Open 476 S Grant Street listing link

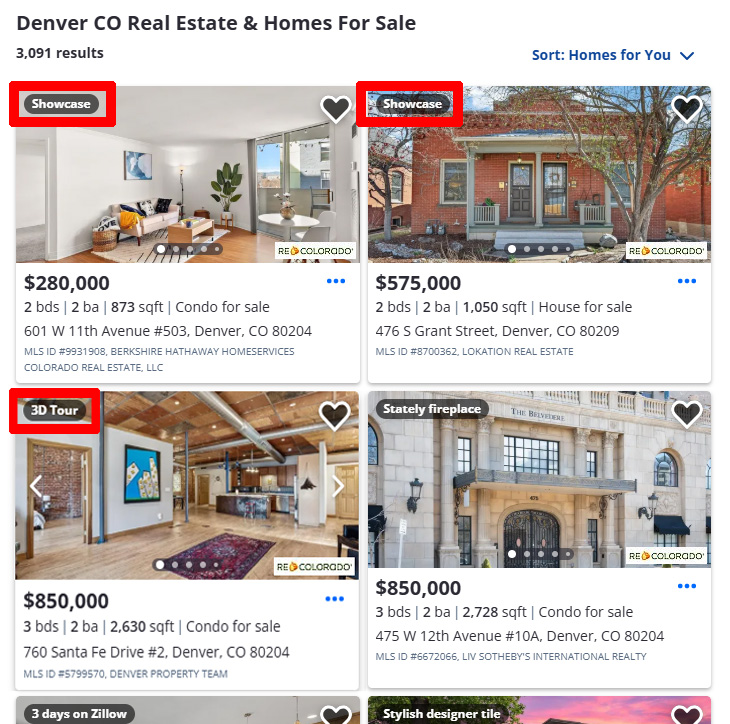click(x=497, y=331)
